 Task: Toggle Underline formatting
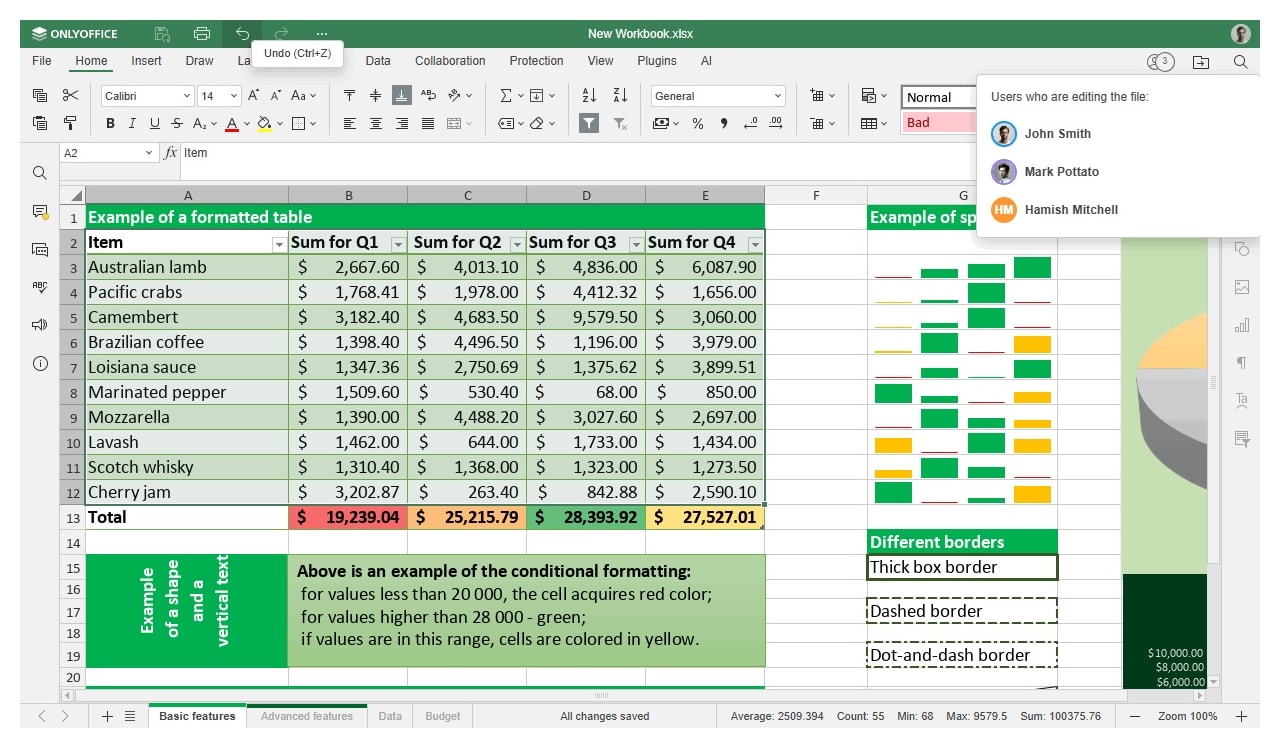click(x=154, y=123)
